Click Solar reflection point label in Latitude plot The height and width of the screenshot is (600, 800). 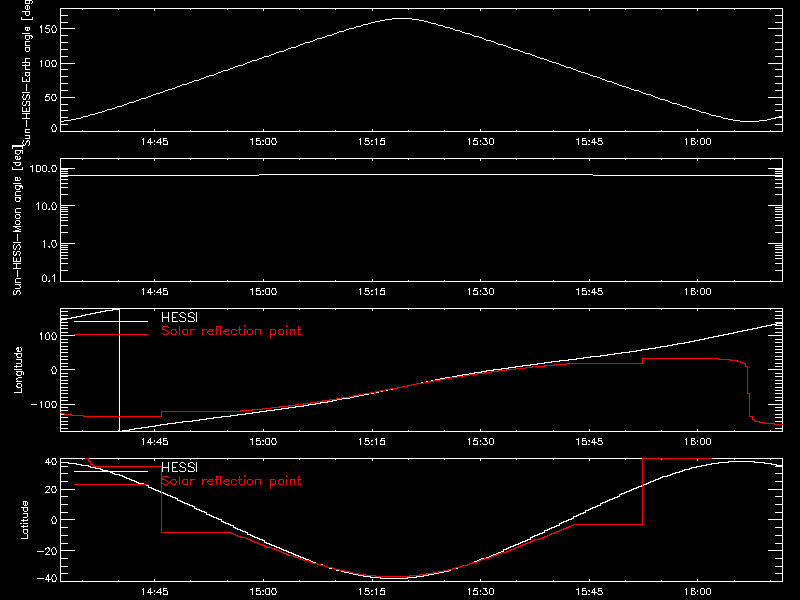point(231,481)
